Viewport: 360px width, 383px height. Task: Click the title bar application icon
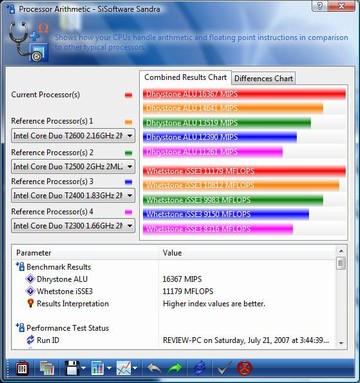coord(11,9)
